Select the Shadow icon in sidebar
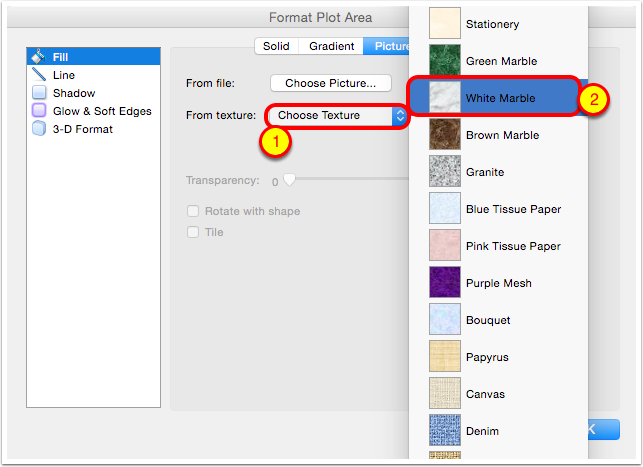Viewport: 643px width, 467px height. click(x=39, y=93)
